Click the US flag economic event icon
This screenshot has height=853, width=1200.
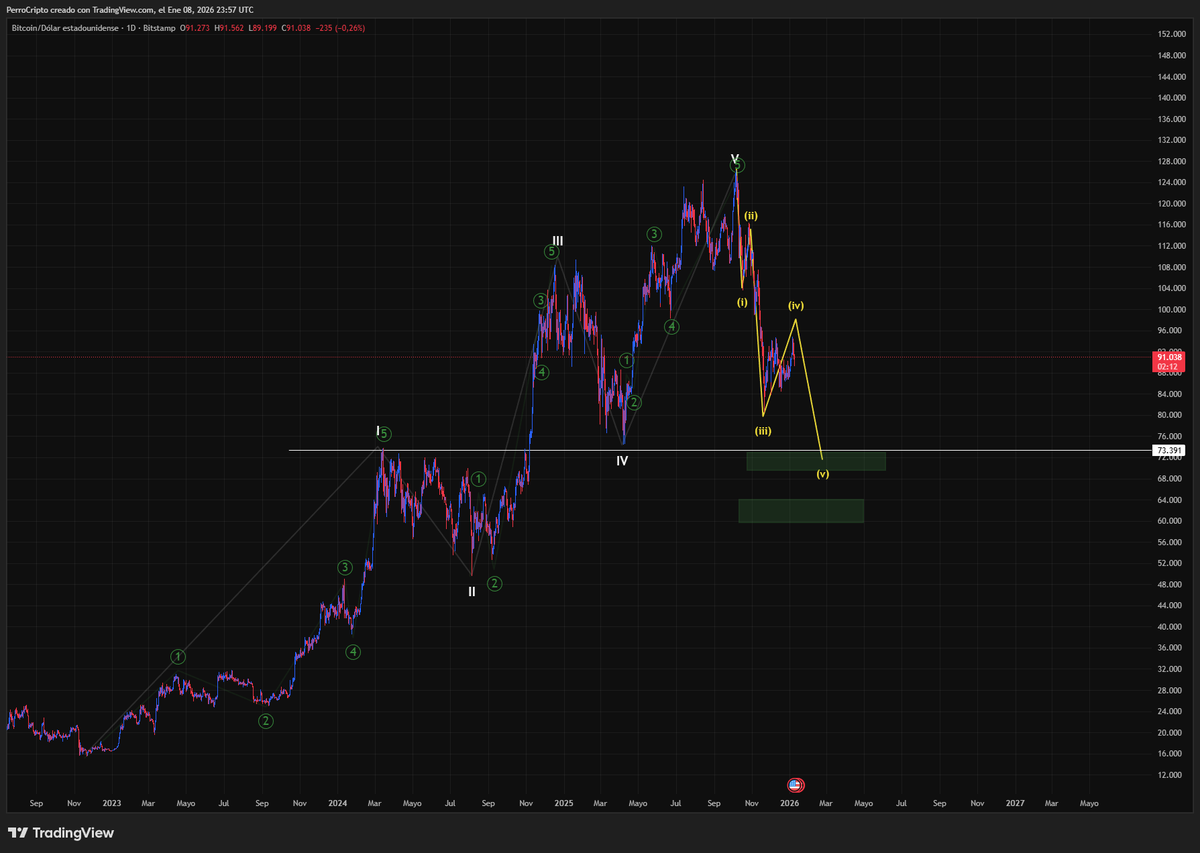(796, 785)
